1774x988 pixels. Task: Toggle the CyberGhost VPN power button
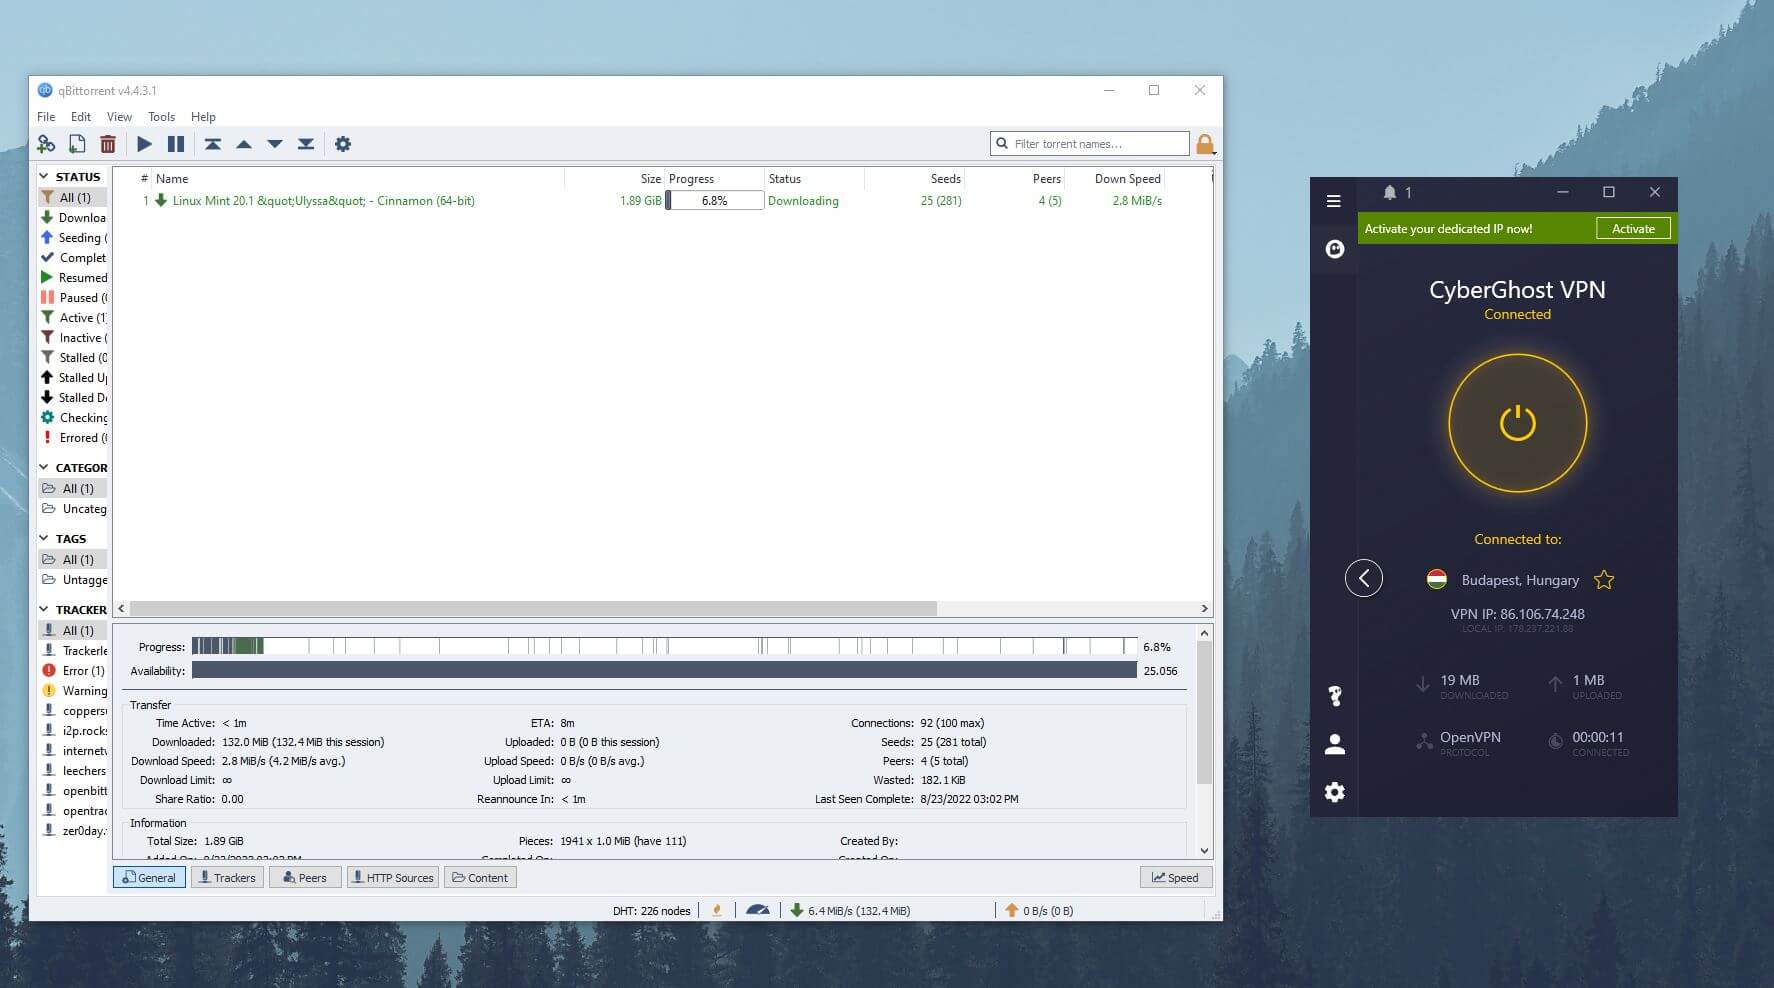click(1517, 423)
